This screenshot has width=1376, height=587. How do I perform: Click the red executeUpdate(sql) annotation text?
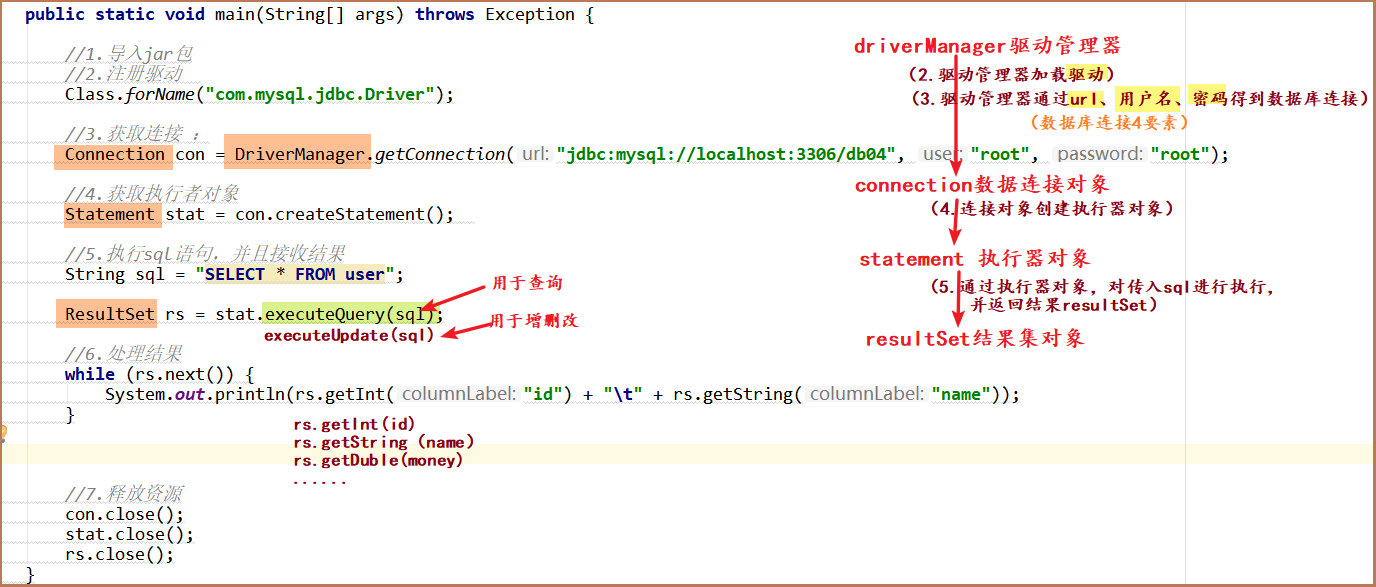349,336
